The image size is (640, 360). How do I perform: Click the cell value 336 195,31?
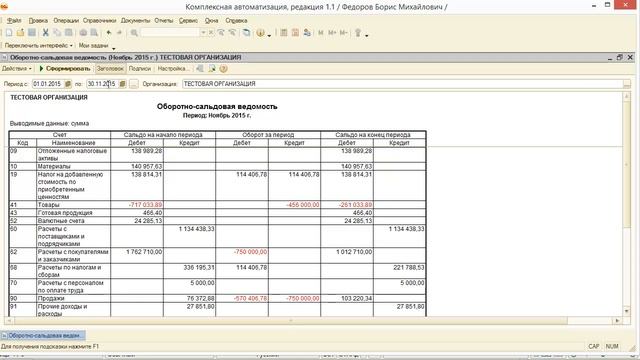[x=199, y=267]
